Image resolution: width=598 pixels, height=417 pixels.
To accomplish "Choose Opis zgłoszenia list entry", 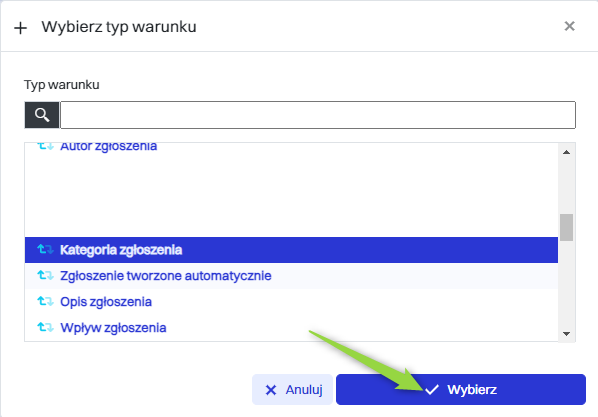I will [291, 302].
